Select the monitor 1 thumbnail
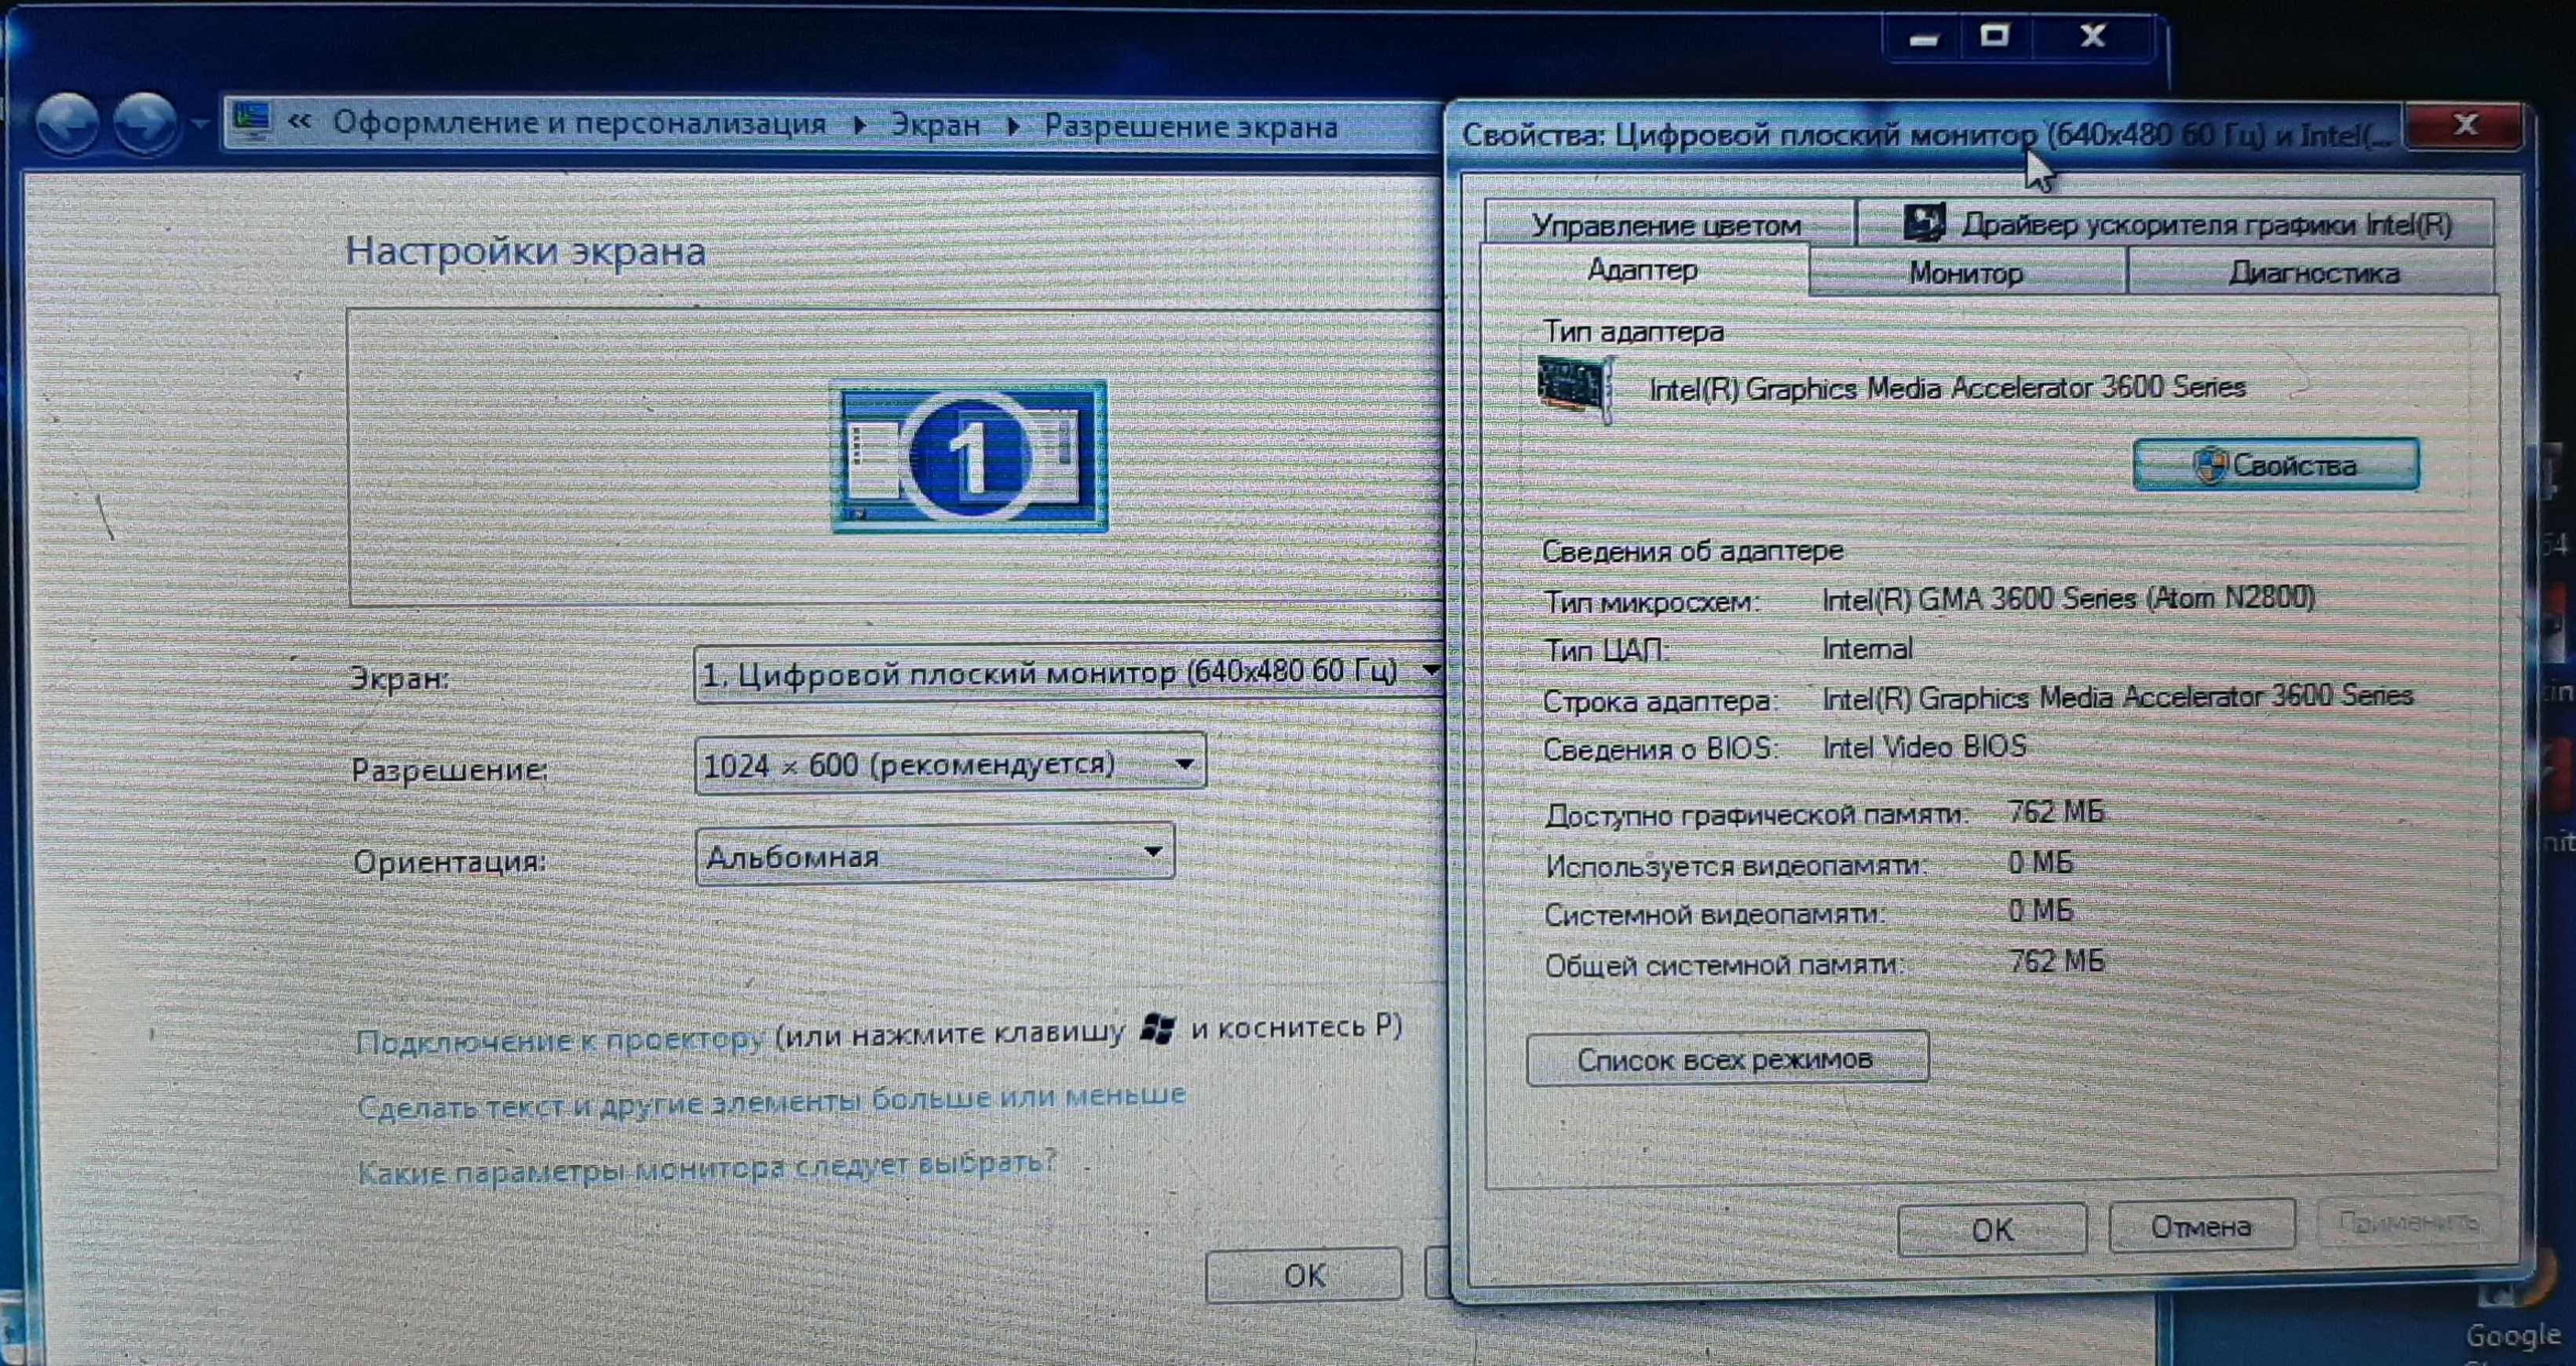This screenshot has width=2576, height=1366. (969, 456)
